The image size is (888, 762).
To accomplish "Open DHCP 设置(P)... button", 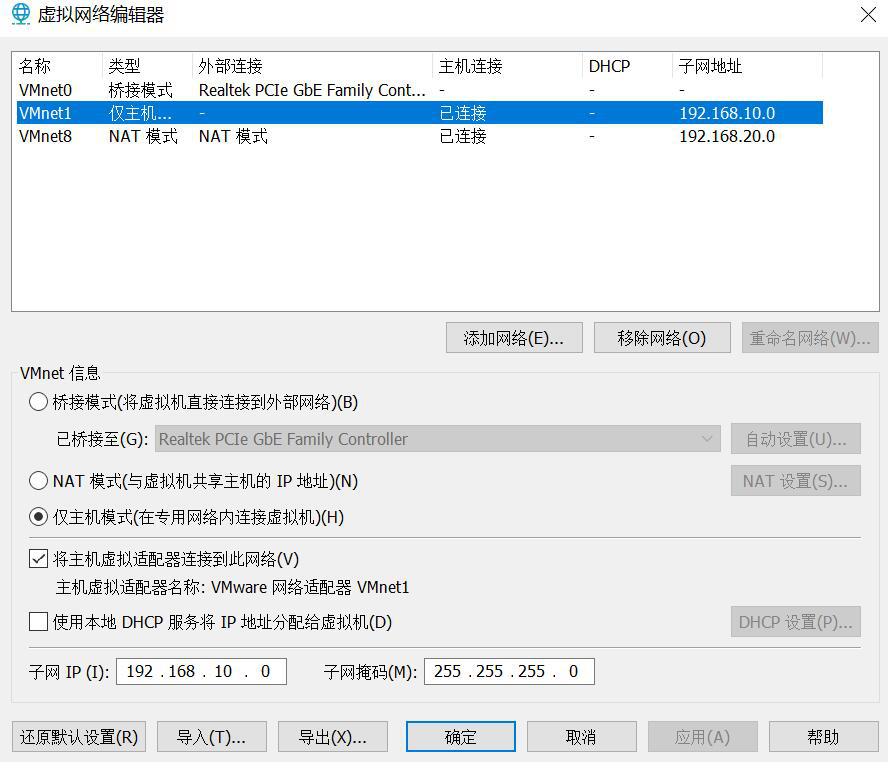I will (x=796, y=622).
